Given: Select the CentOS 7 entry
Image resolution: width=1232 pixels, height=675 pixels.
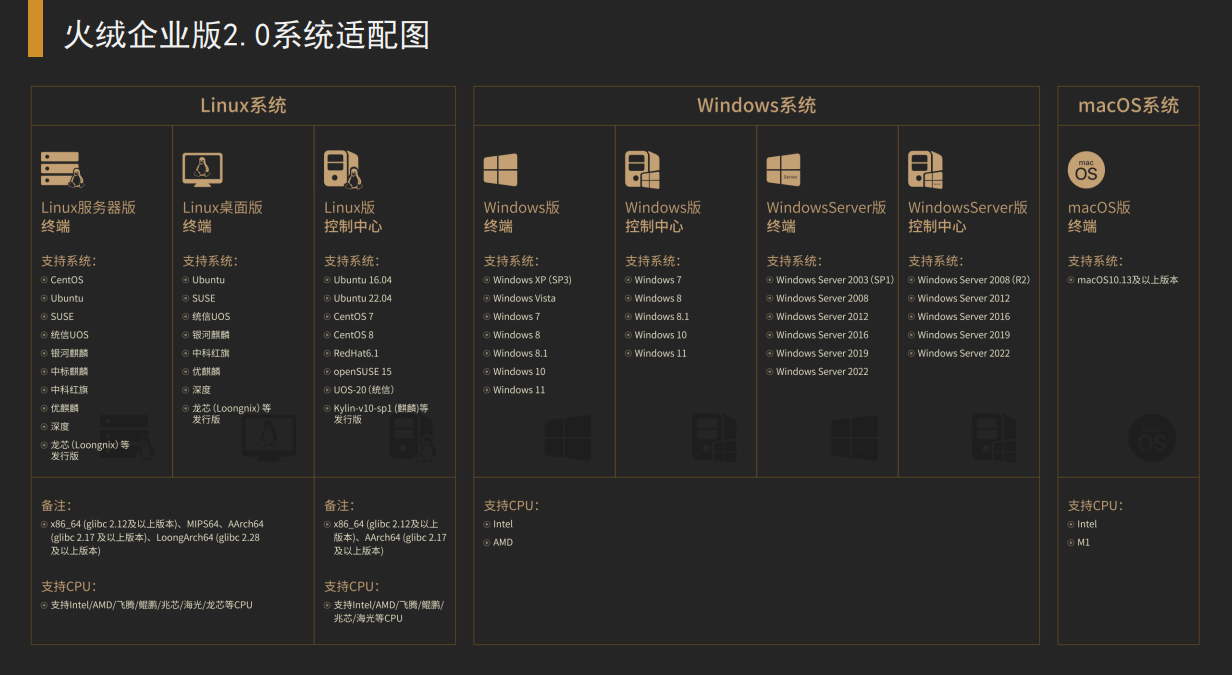Looking at the screenshot, I should point(354,317).
